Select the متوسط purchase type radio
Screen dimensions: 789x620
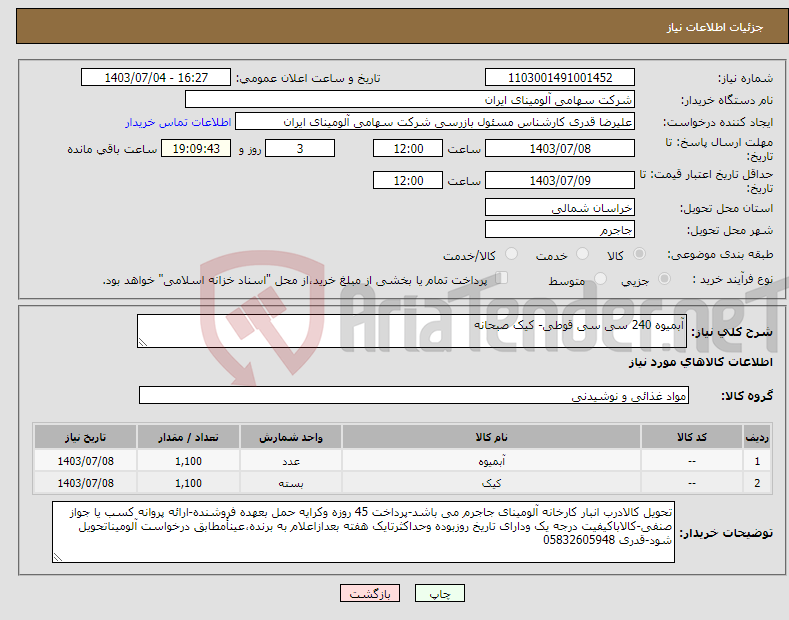[x=600, y=279]
